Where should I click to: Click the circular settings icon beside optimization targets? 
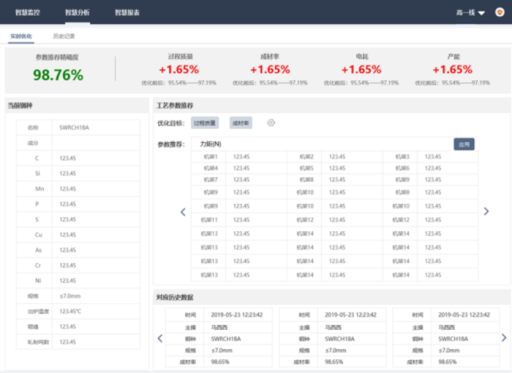point(271,123)
